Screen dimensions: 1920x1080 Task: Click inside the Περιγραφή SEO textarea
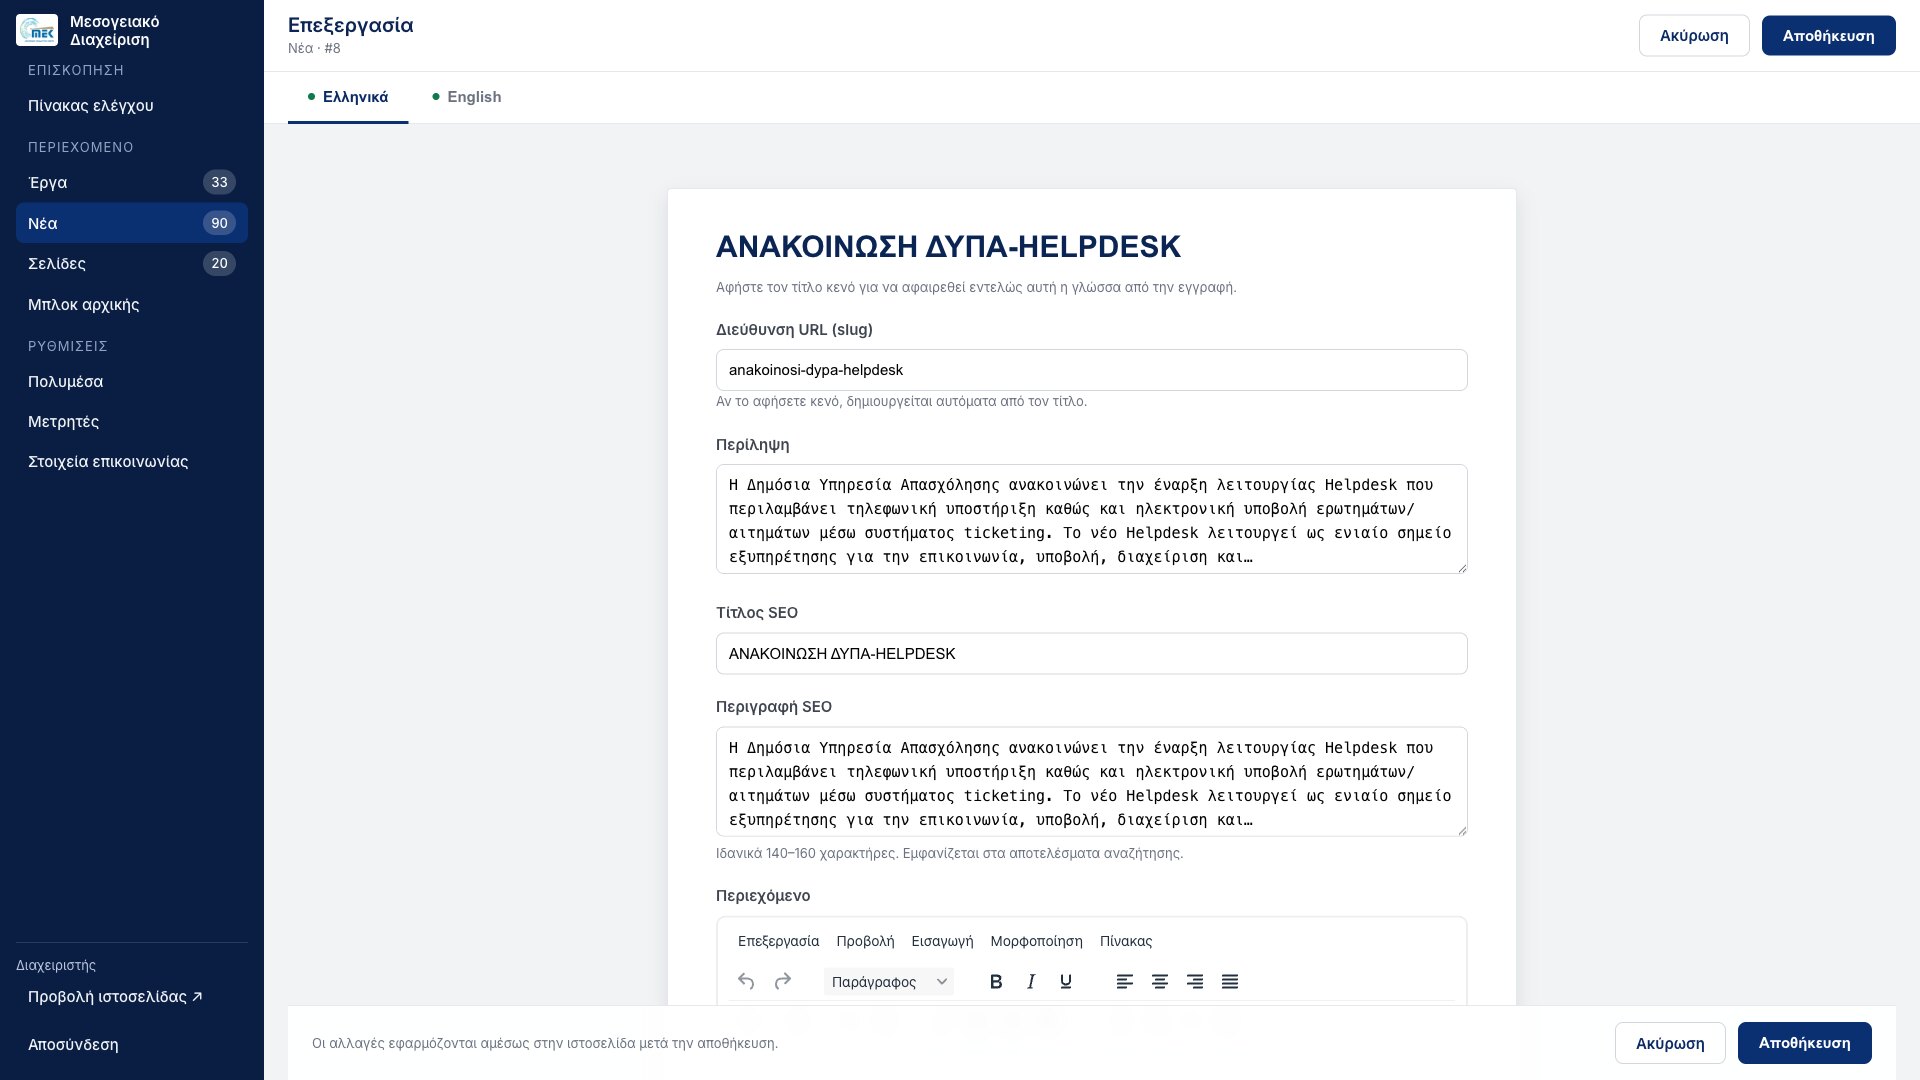coord(1092,782)
